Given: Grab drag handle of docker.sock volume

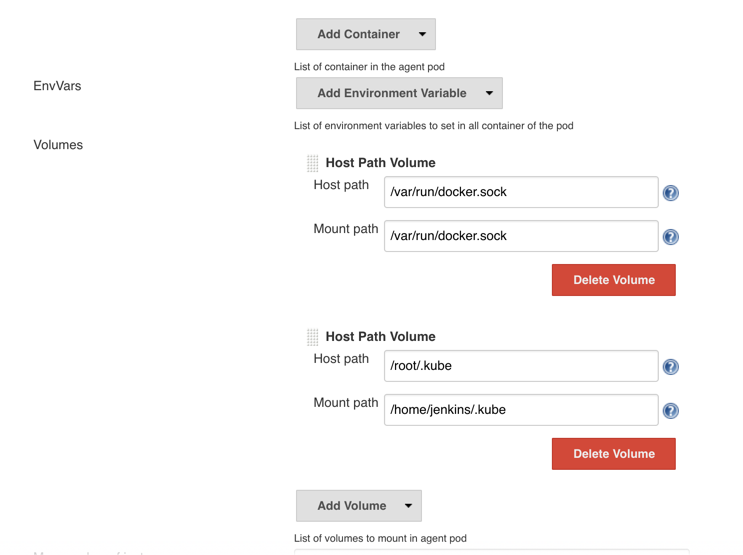Looking at the screenshot, I should (313, 163).
